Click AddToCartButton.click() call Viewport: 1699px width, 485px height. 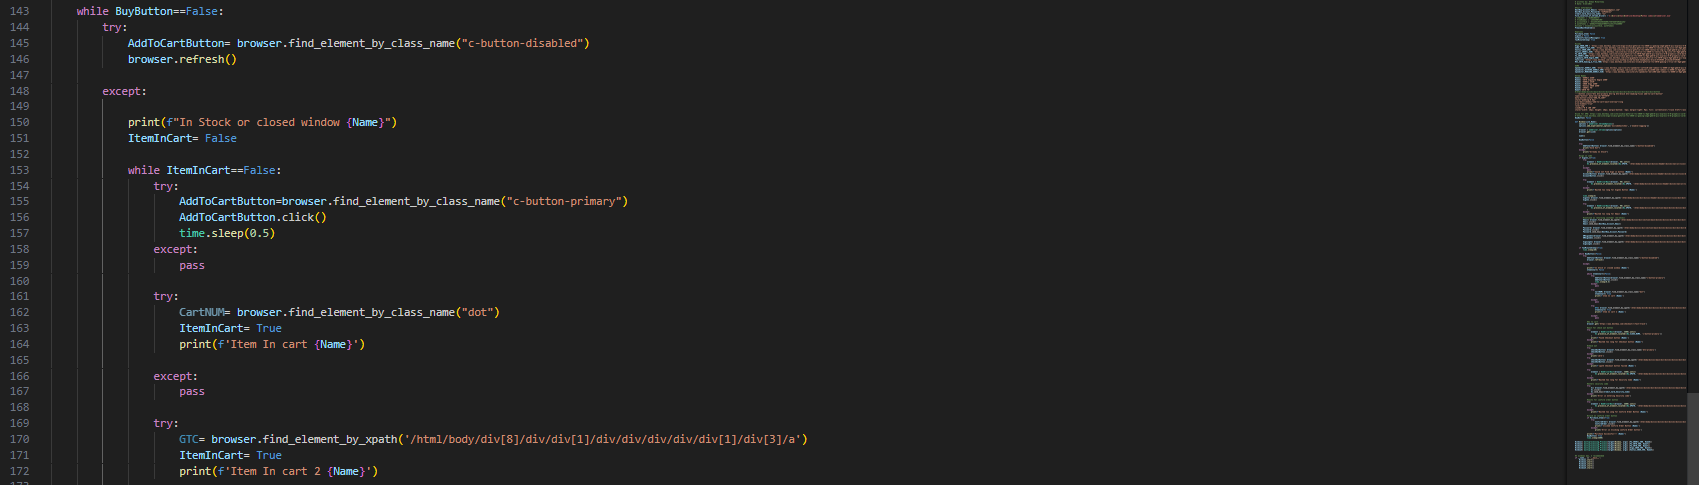tap(252, 217)
